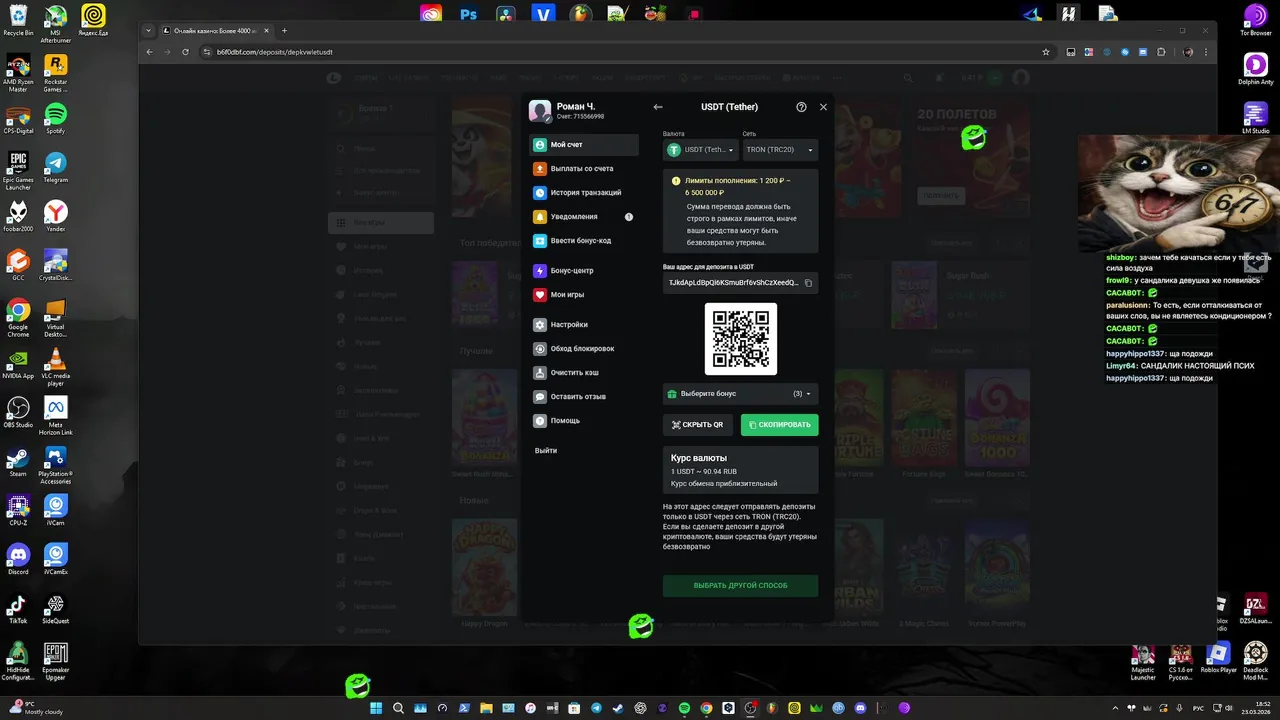Click the Очистить кэш broom icon
The image size is (1280, 720).
point(540,373)
